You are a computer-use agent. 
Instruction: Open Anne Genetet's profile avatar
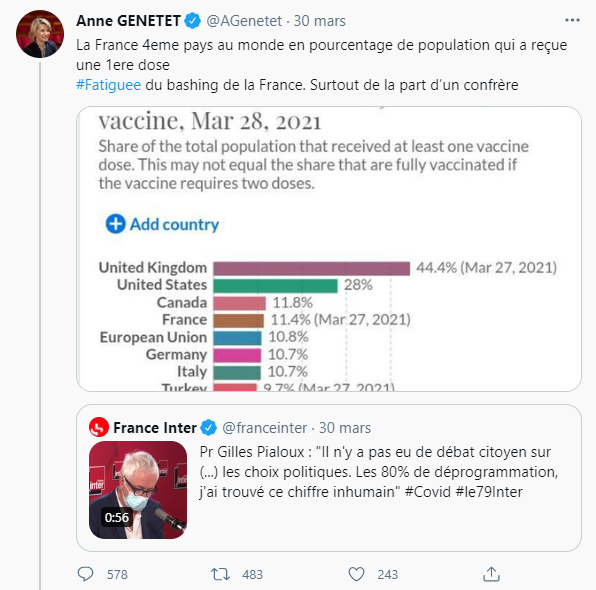point(40,34)
